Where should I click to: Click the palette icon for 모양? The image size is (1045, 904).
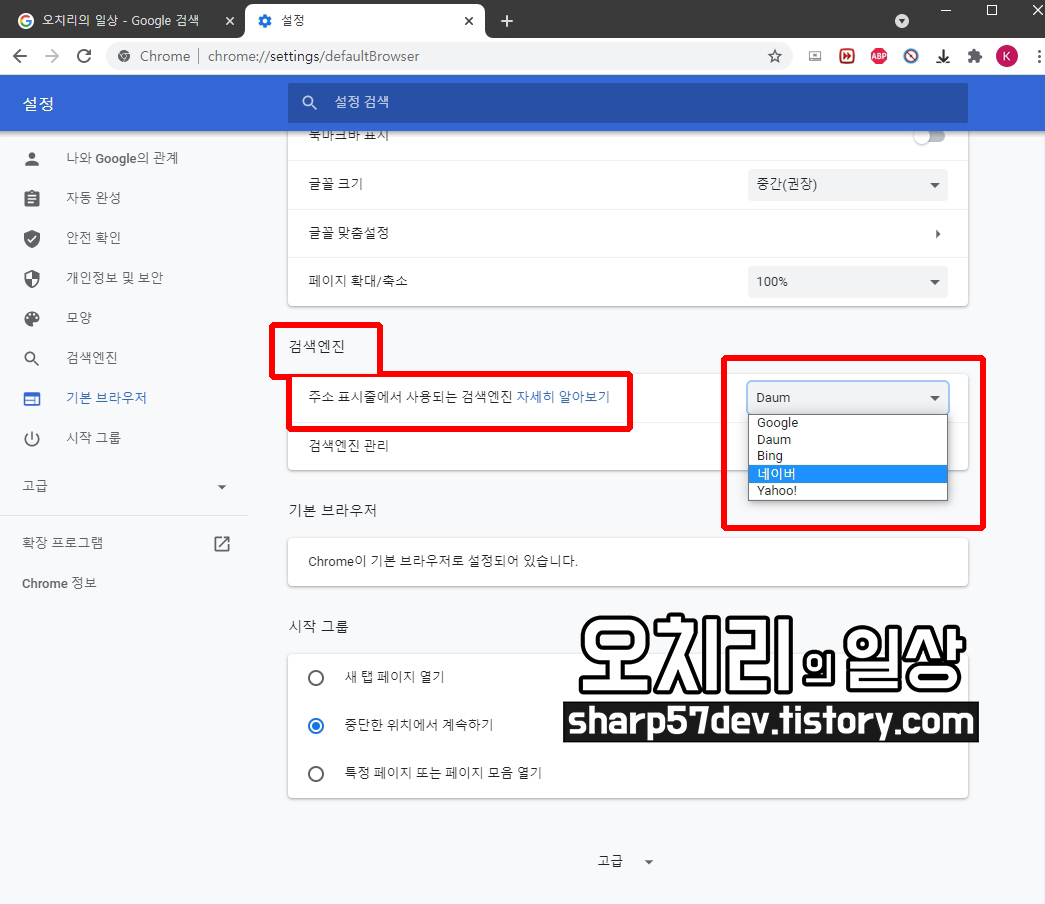pos(32,319)
